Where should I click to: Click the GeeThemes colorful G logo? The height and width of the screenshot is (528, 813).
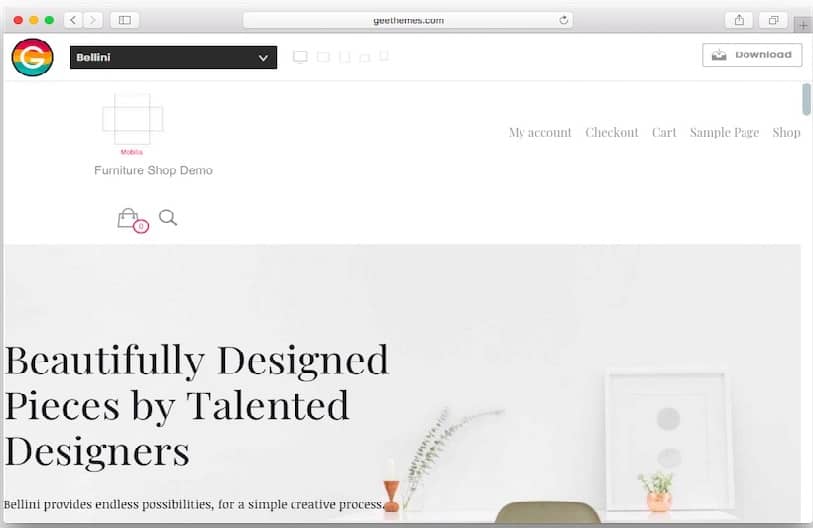(x=32, y=57)
